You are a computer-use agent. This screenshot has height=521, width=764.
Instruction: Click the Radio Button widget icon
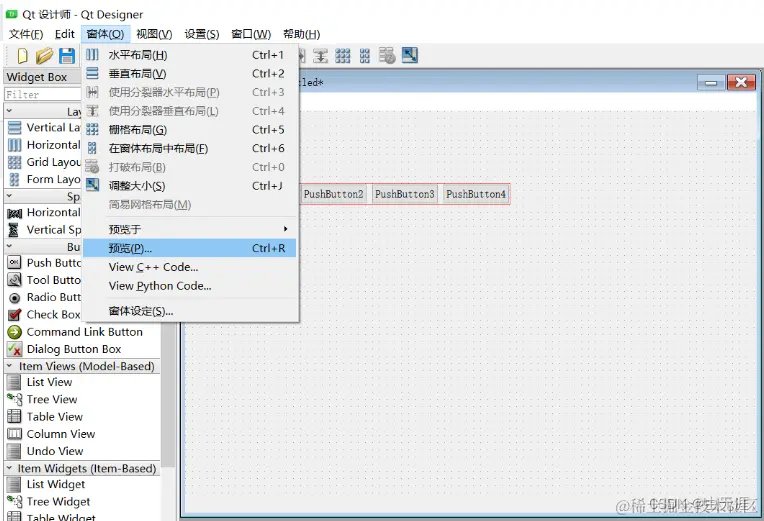coord(15,297)
